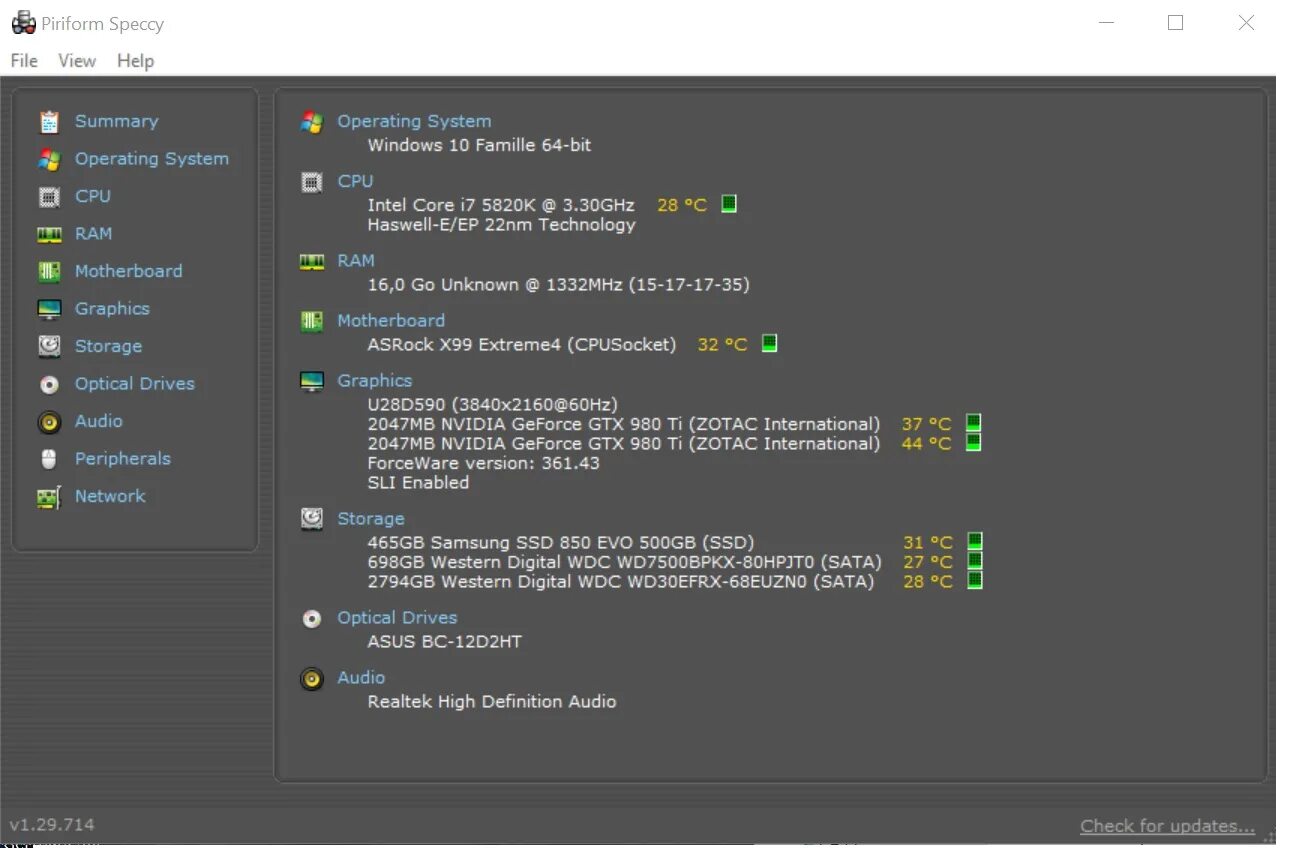Click the Speccy app icon in title bar
The width and height of the screenshot is (1290, 848).
(24, 23)
